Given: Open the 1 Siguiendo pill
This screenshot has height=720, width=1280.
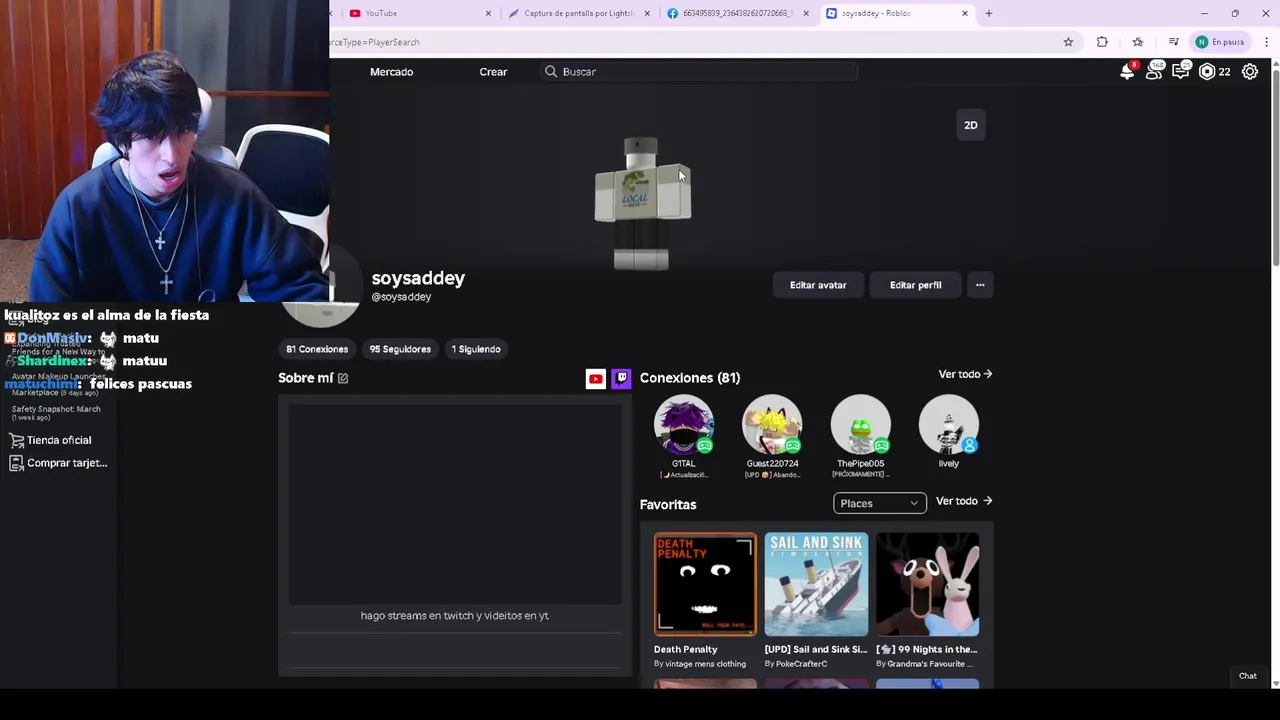Looking at the screenshot, I should coord(476,349).
